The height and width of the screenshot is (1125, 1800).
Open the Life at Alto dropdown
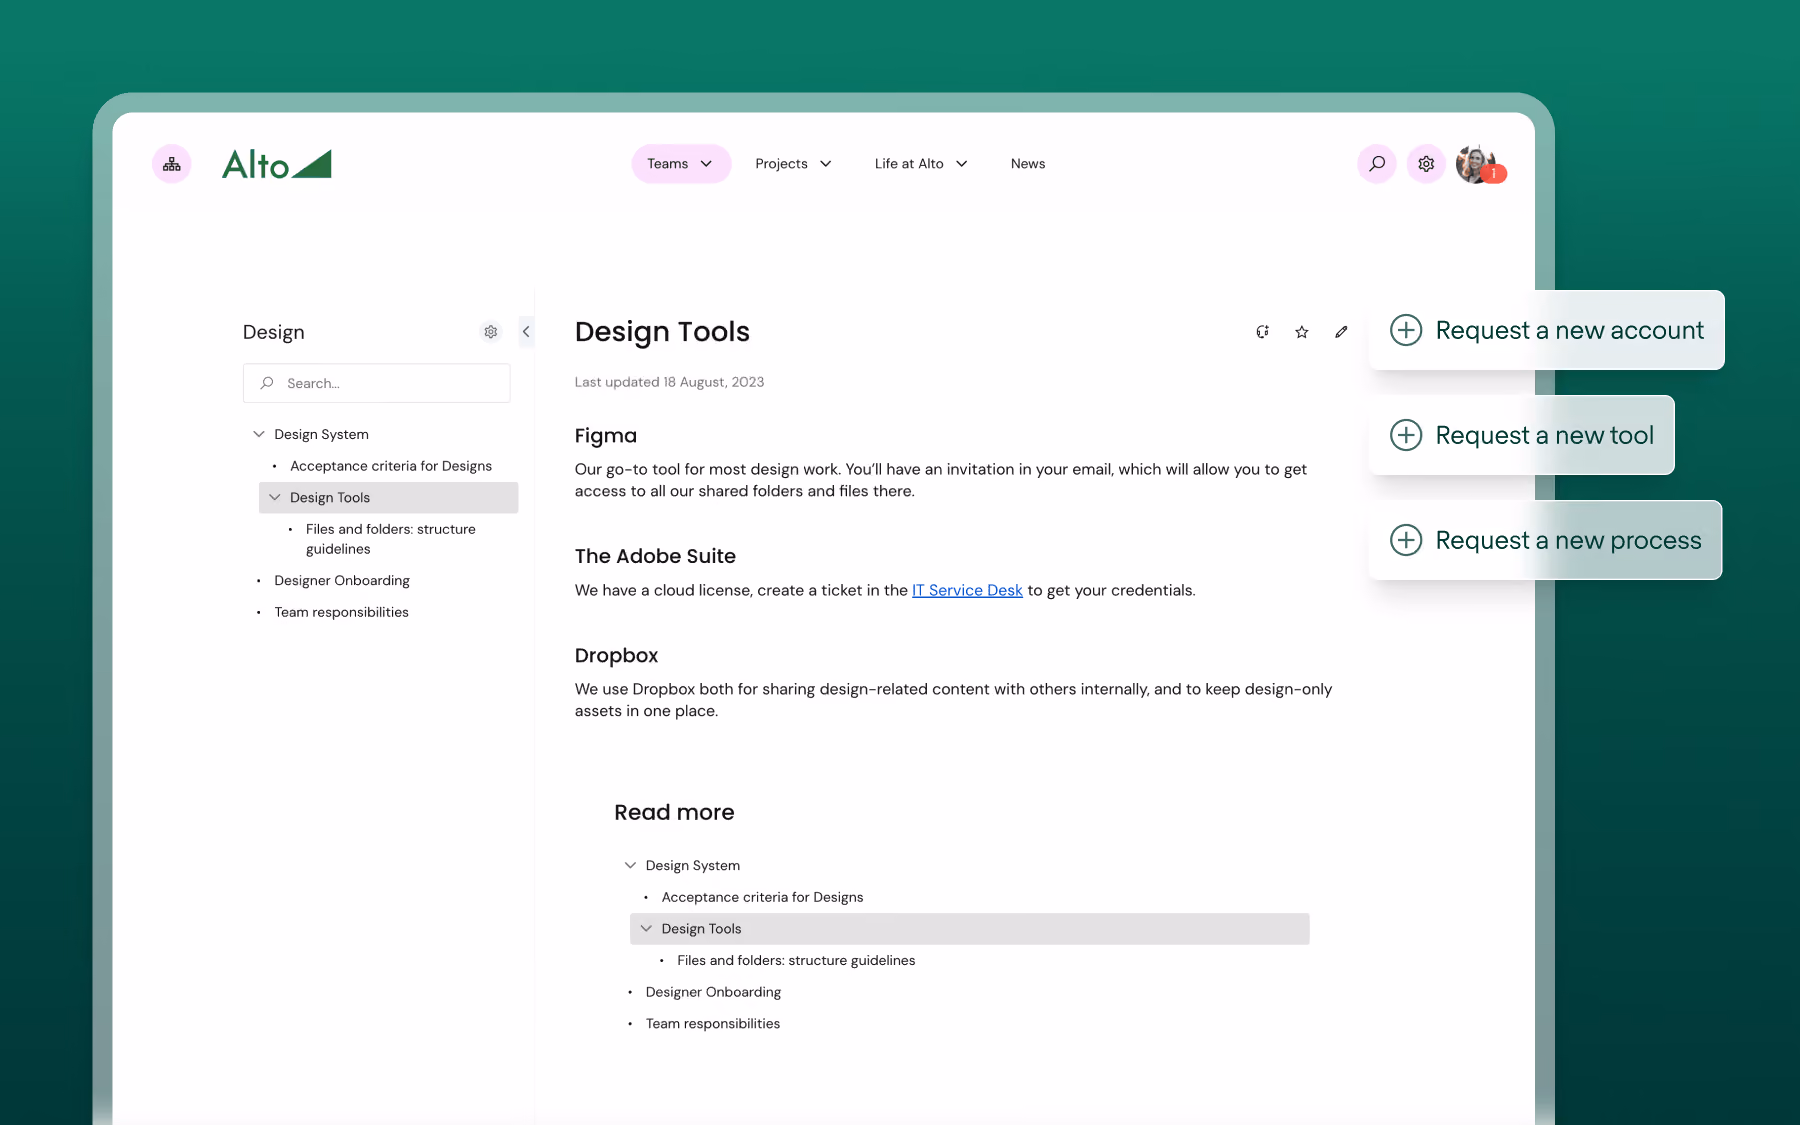click(x=921, y=164)
